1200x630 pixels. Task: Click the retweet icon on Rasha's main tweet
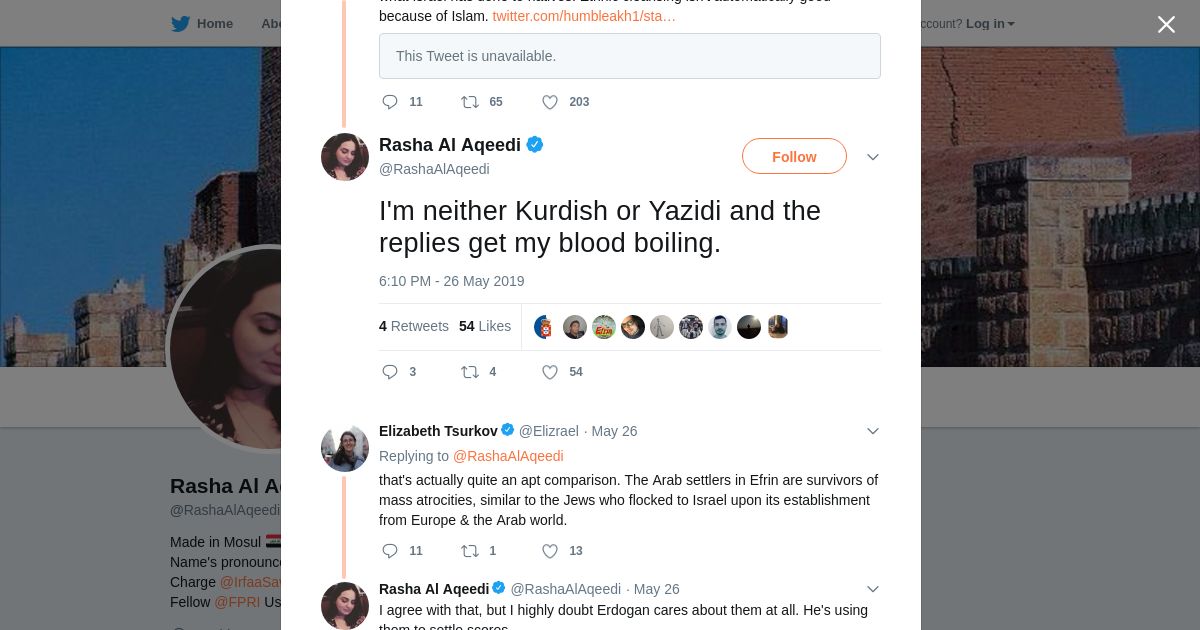click(470, 372)
